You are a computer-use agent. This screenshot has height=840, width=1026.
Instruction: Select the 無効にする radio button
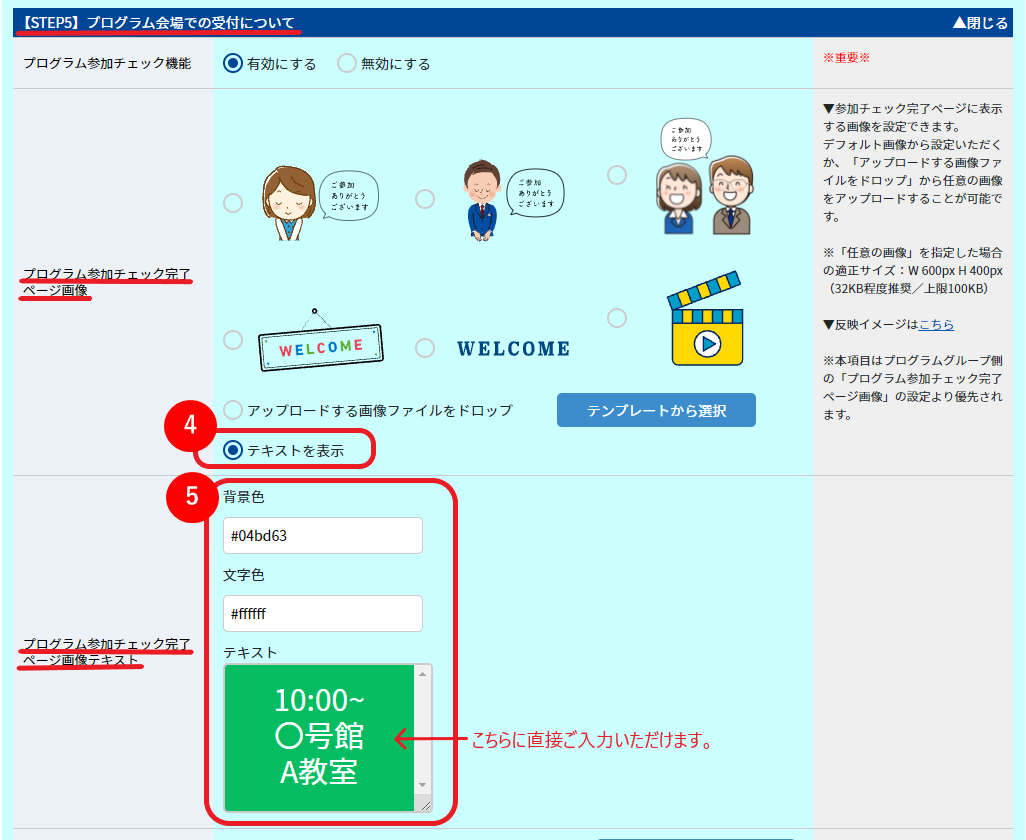(347, 63)
